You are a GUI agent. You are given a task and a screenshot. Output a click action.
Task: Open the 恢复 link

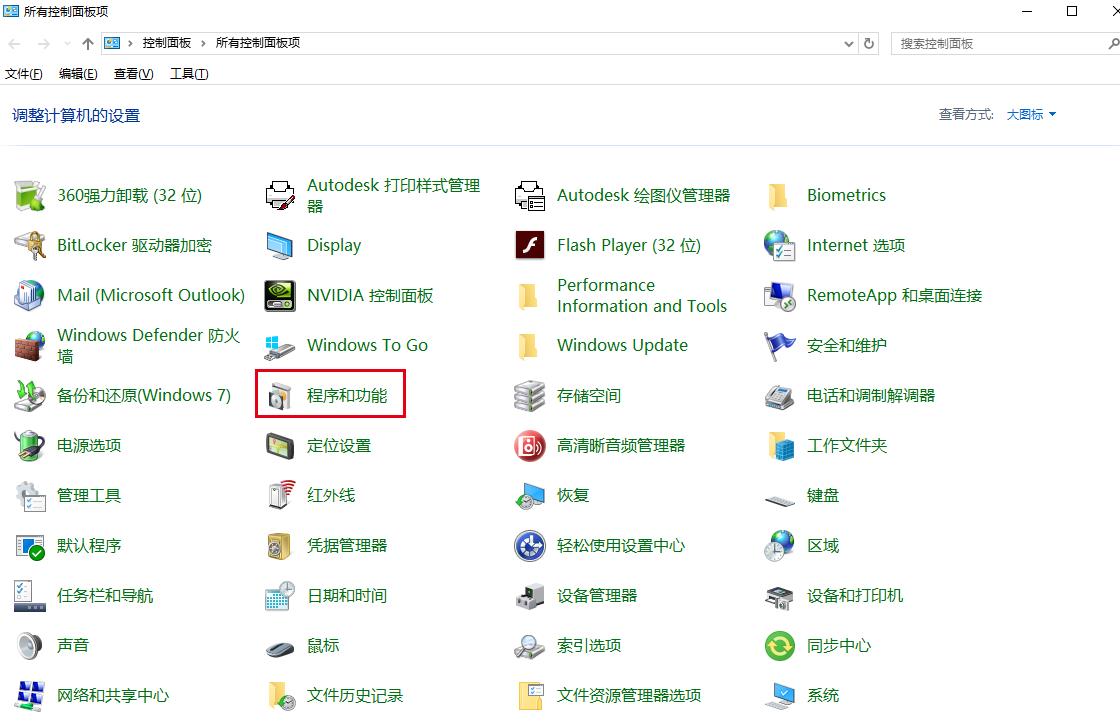pos(573,495)
